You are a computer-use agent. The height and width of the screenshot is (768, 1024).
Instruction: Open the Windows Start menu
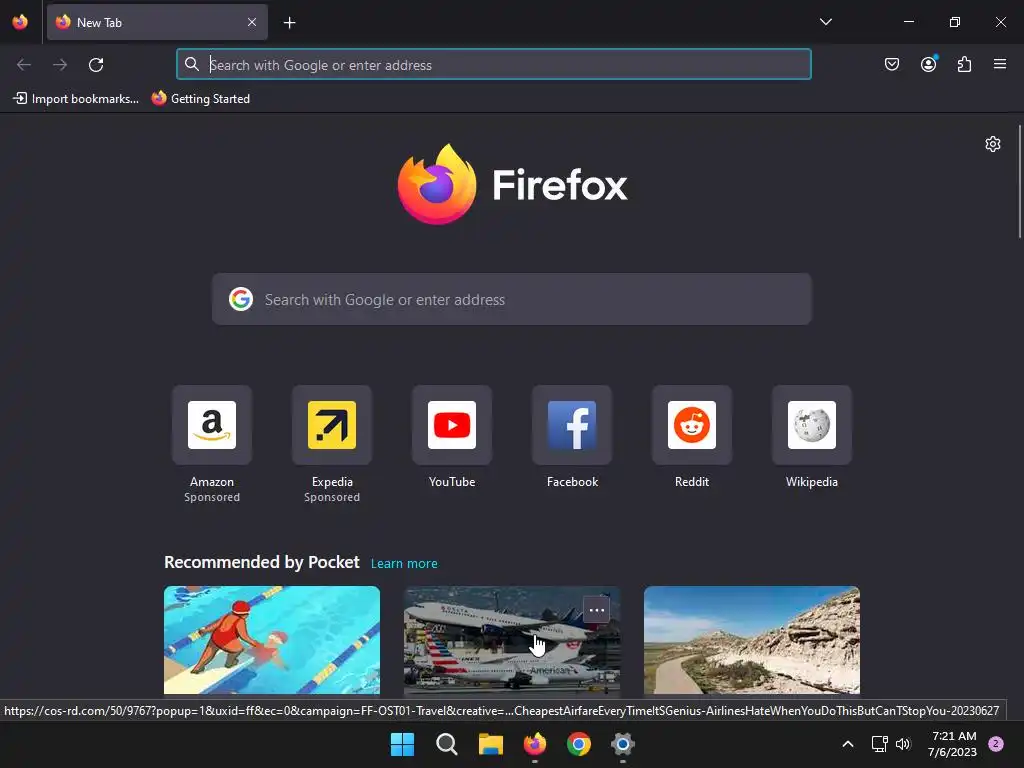click(x=402, y=744)
